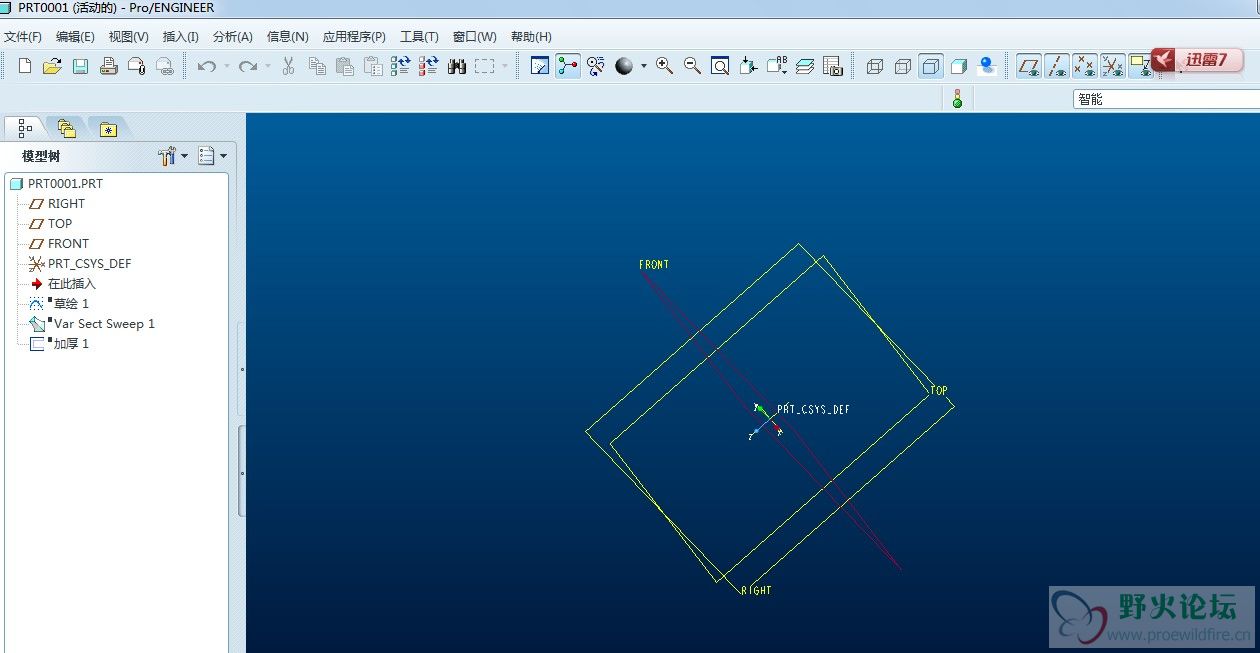Open the 智能 selection filter combo box
Image resolution: width=1260 pixels, height=653 pixels.
coord(1166,99)
